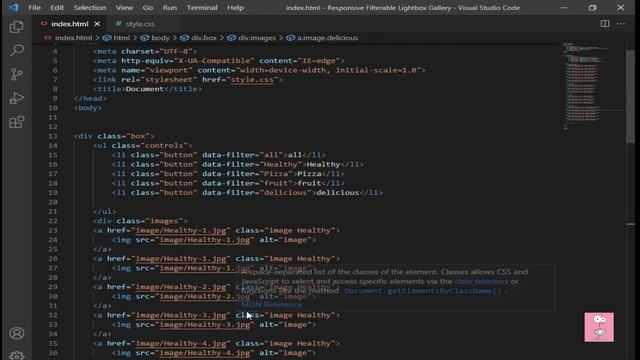This screenshot has width=640, height=360.
Task: Click "UTF-8" charset value on line 4
Action: pos(176,51)
